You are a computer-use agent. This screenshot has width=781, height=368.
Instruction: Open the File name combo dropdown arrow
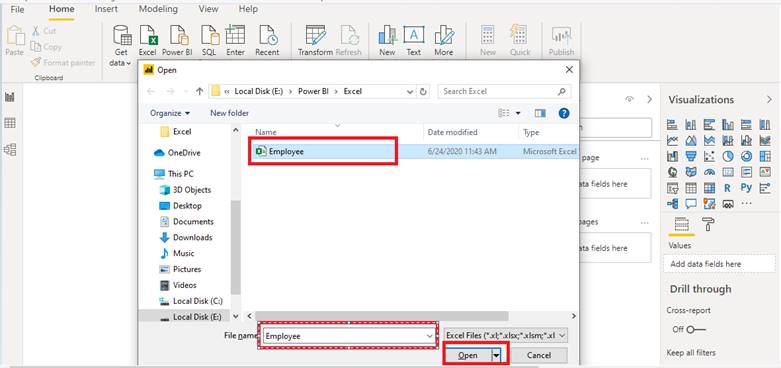[x=430, y=336]
